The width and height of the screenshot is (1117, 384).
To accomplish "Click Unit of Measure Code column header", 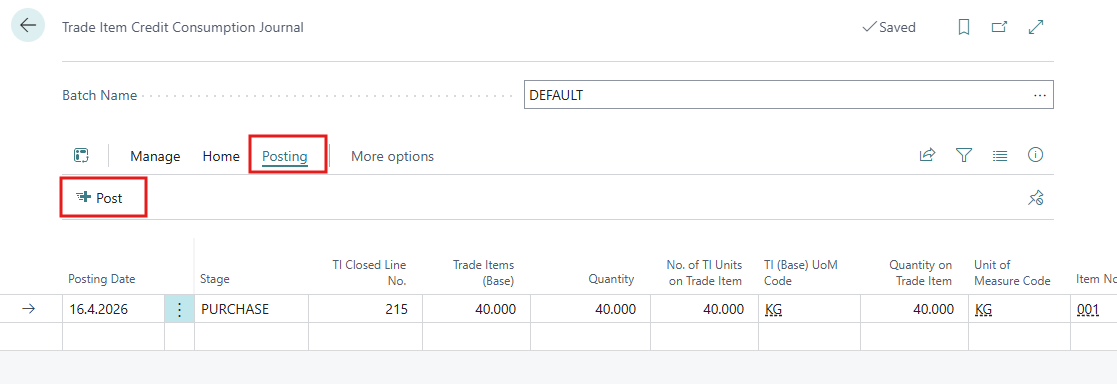I will pyautogui.click(x=1012, y=273).
